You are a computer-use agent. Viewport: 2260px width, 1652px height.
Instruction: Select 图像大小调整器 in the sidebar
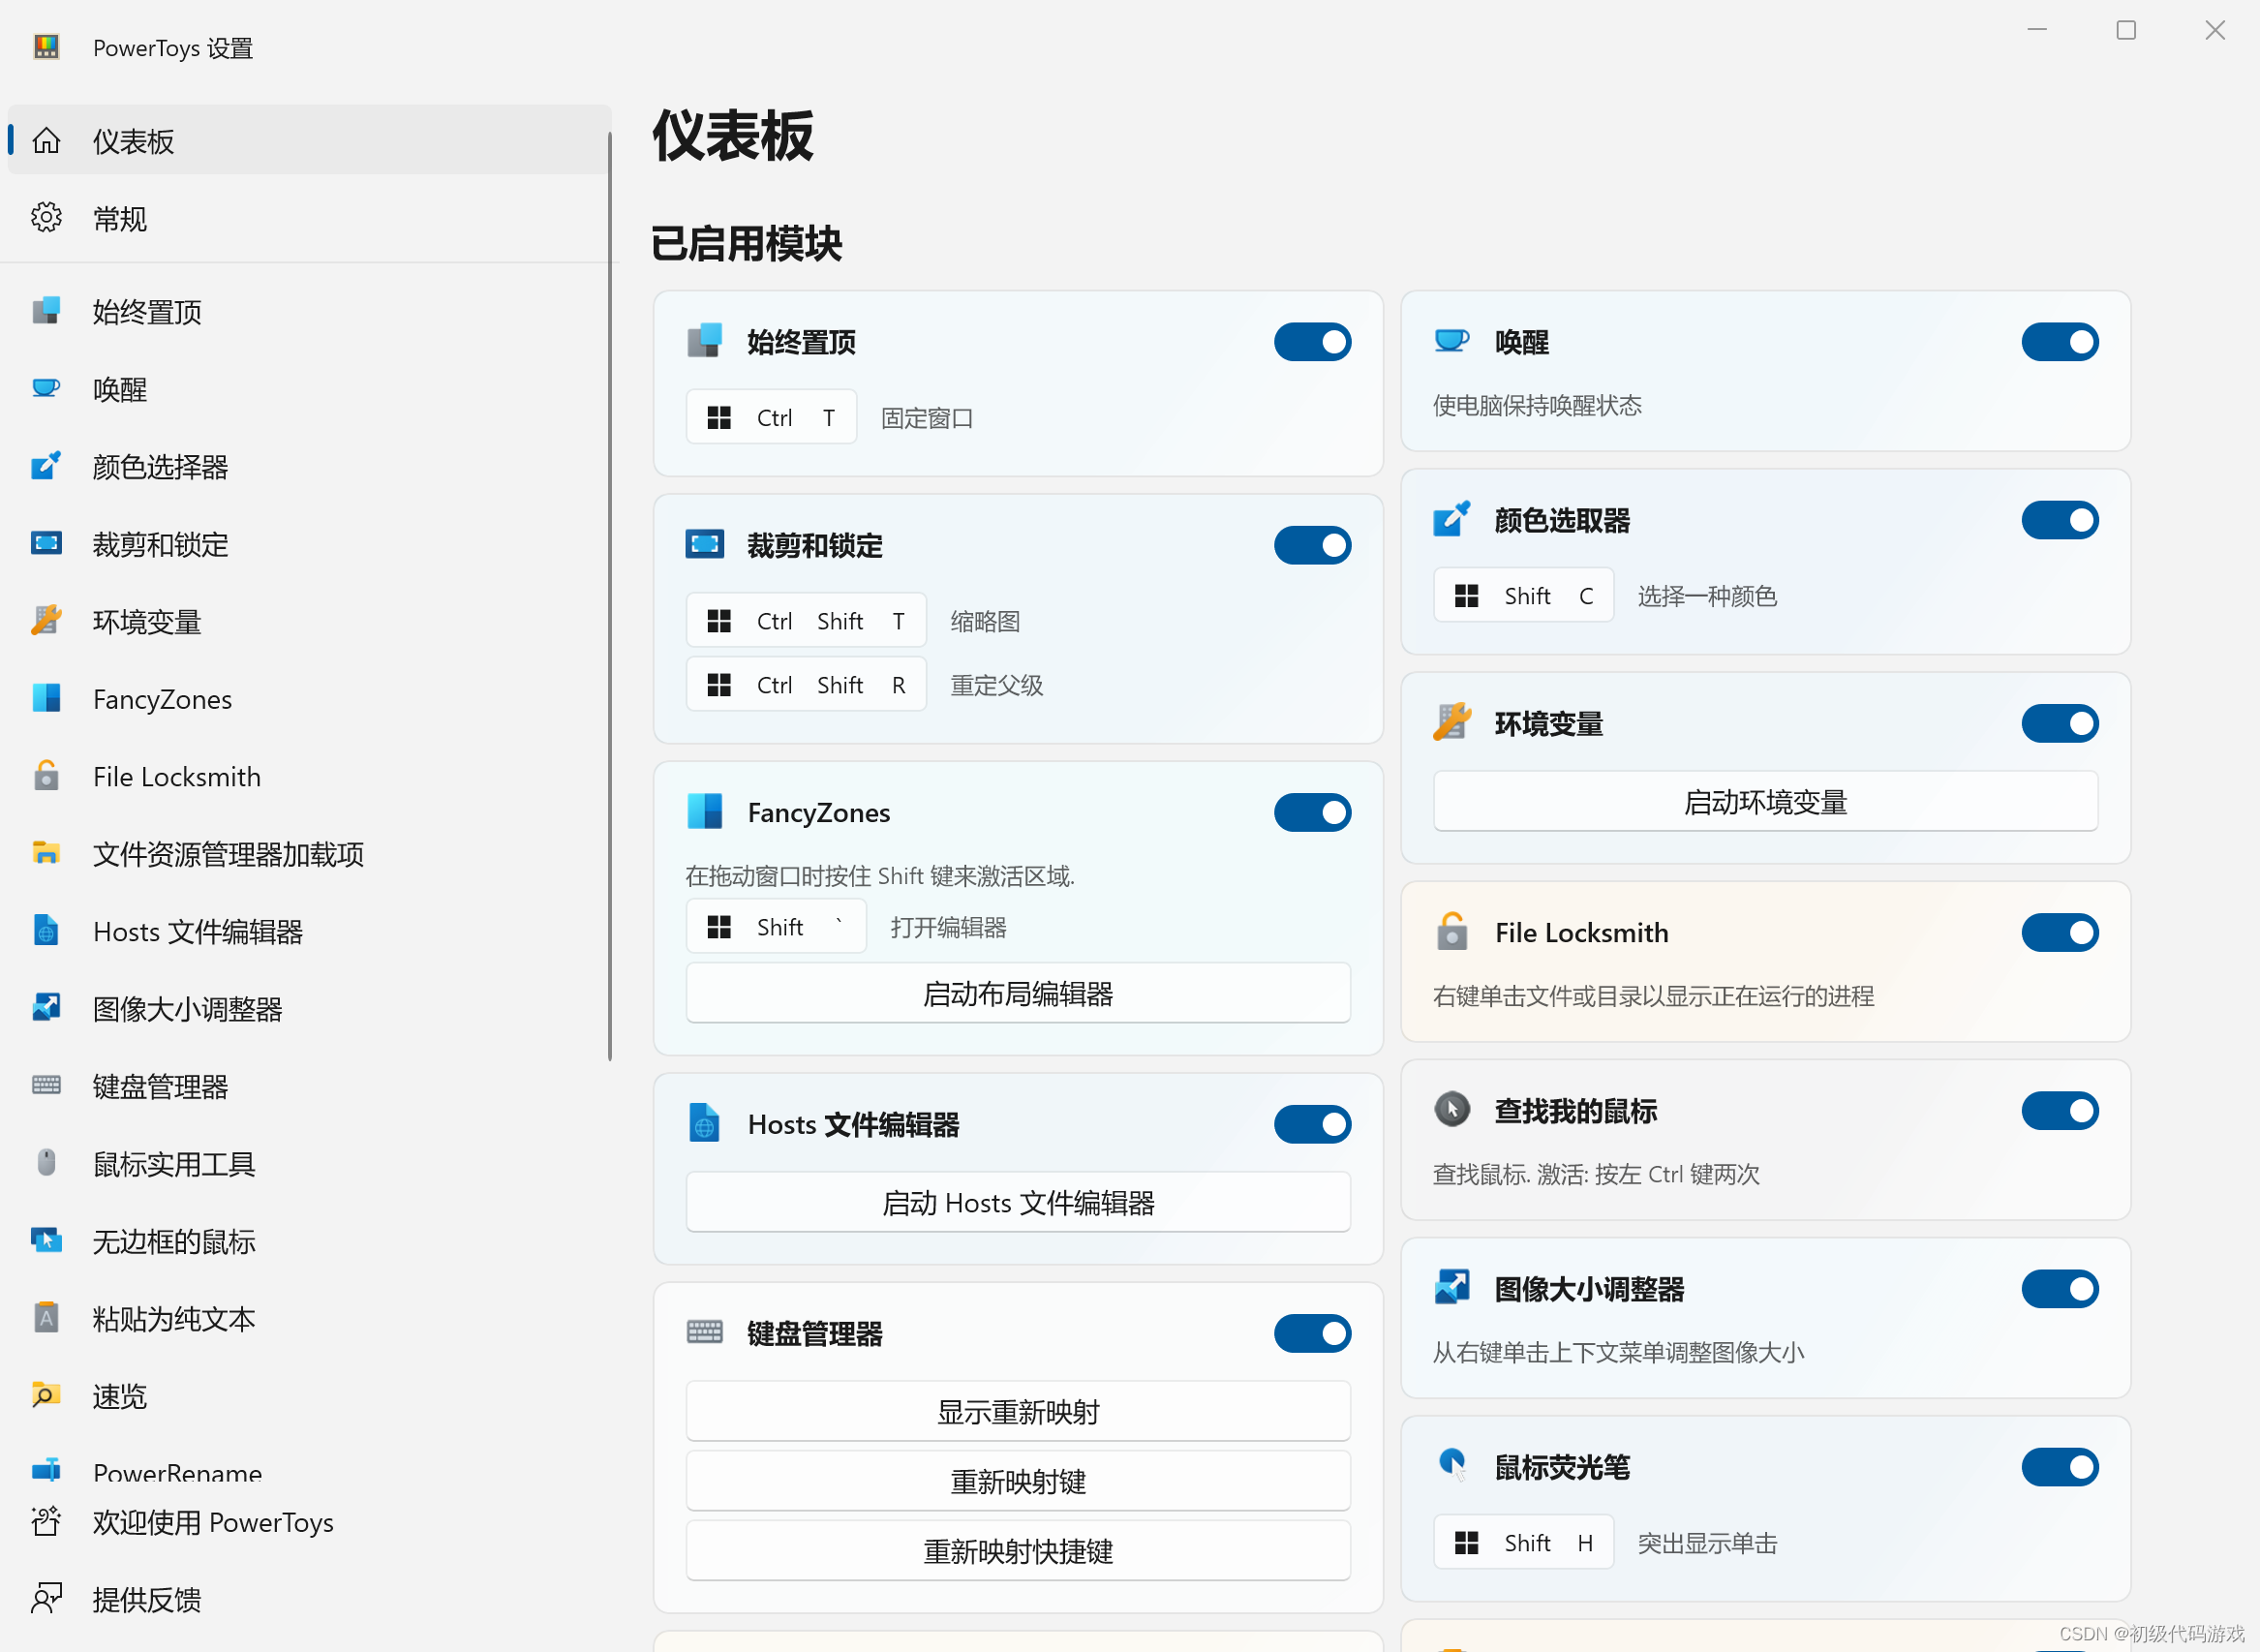tap(187, 1009)
